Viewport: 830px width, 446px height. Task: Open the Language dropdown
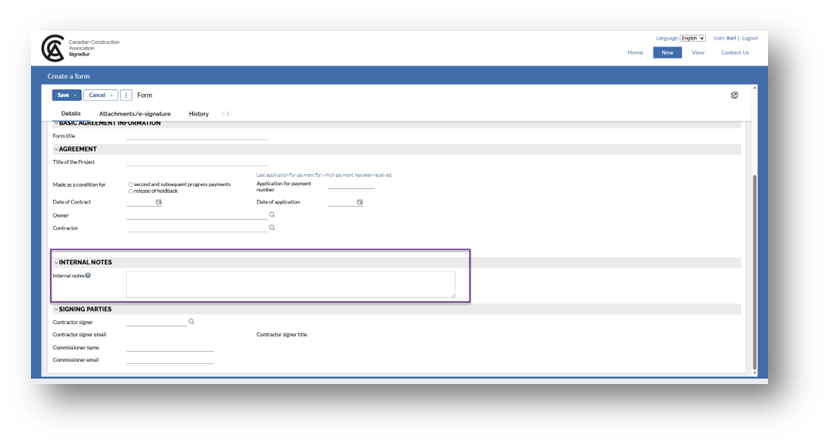[x=693, y=38]
